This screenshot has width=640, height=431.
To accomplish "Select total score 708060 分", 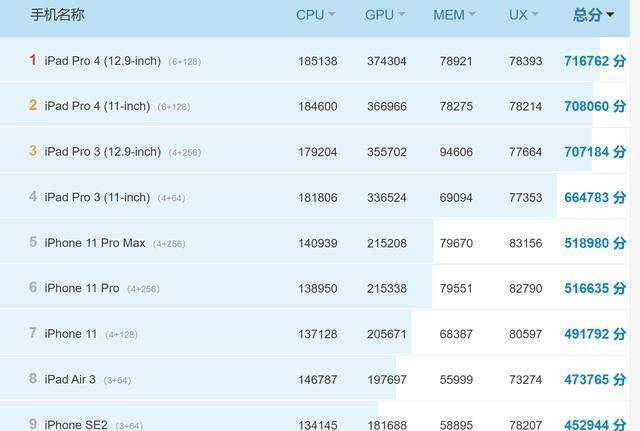I will [595, 107].
